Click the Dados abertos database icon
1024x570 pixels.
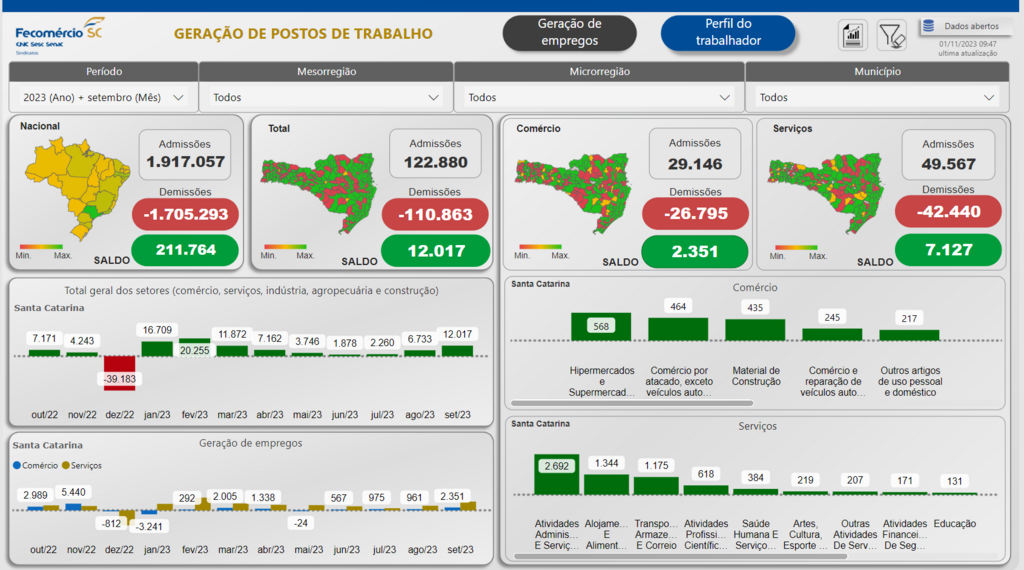[x=928, y=27]
